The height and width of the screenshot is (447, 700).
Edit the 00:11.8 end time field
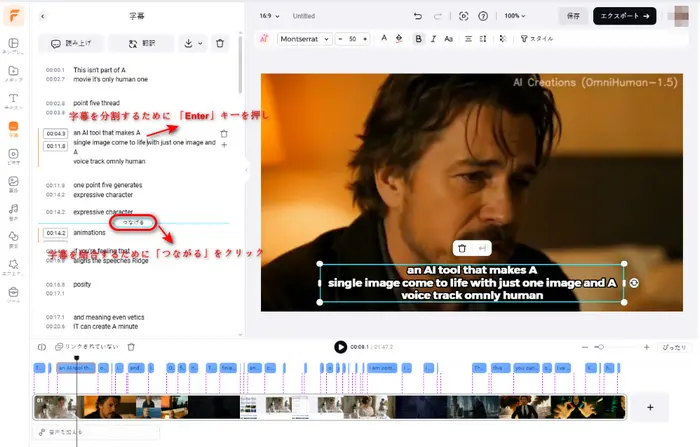55,146
